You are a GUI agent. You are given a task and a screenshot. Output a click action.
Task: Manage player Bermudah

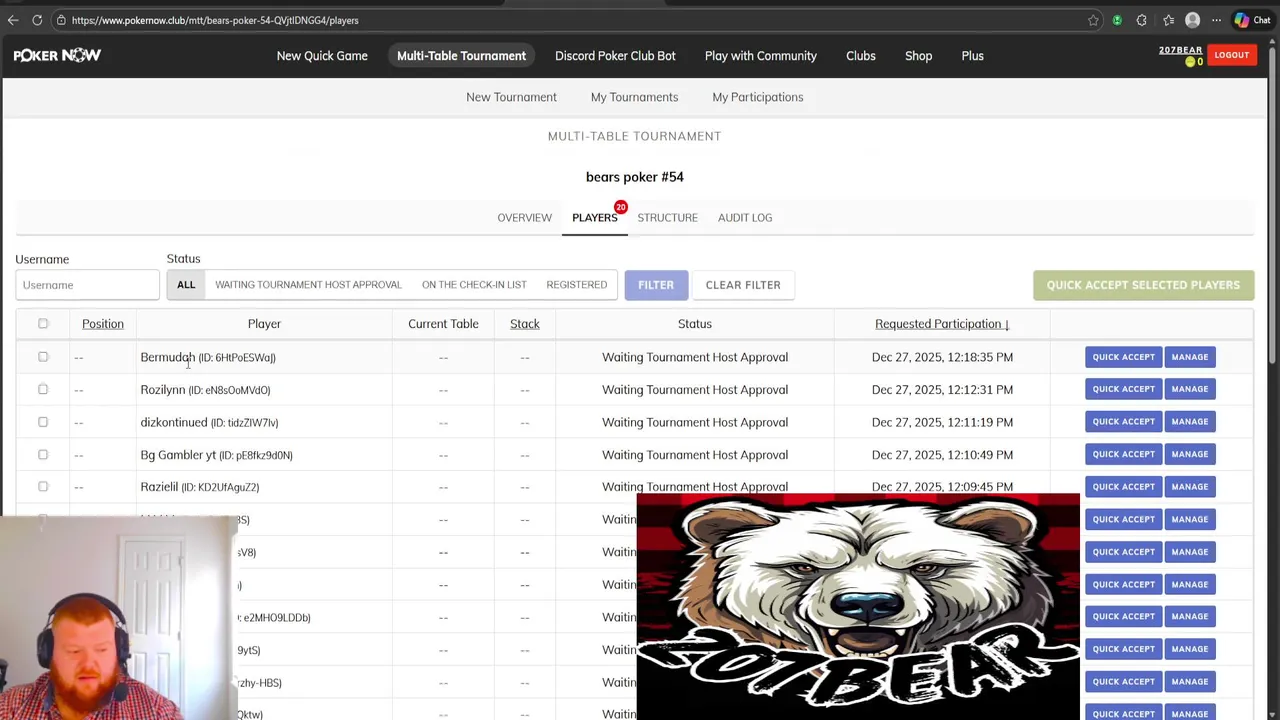click(1189, 357)
